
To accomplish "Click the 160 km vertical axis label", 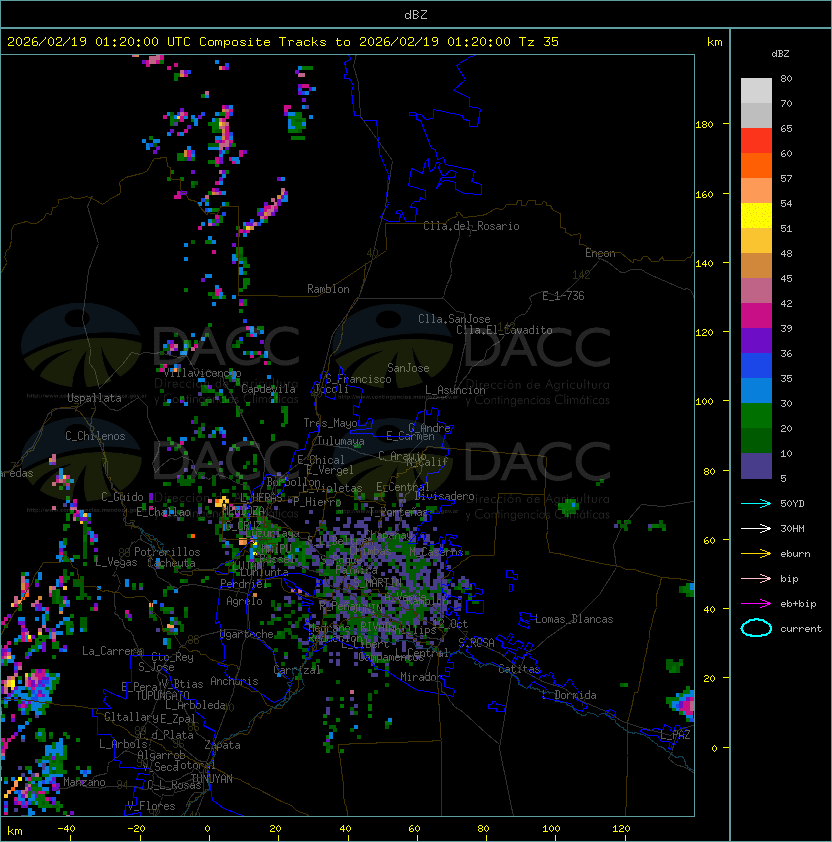I will pos(704,194).
